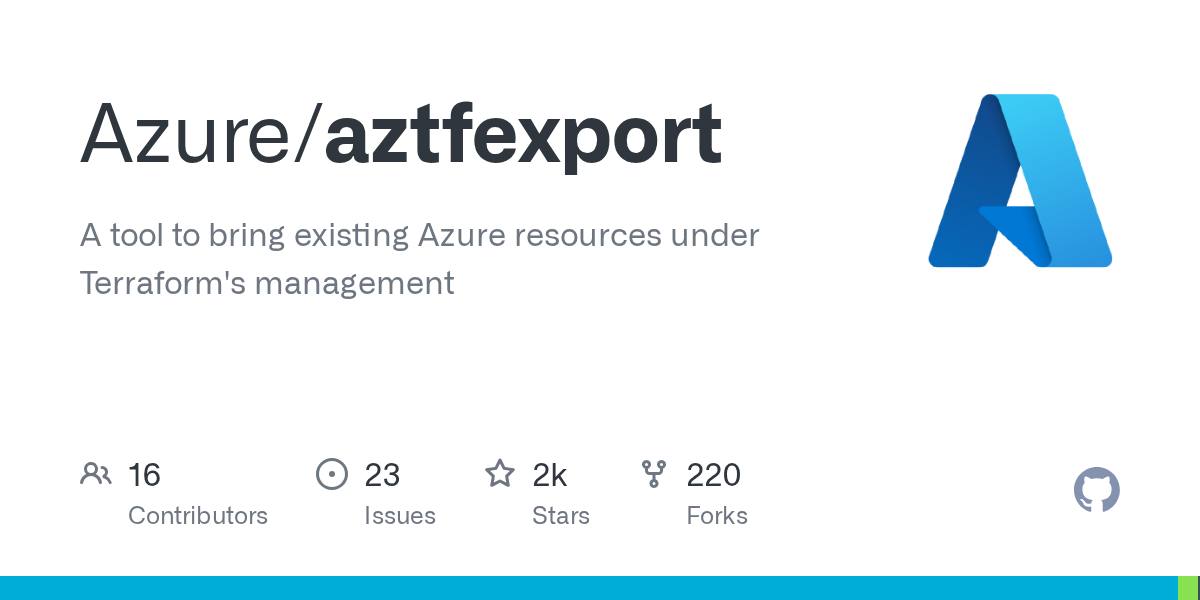Click the green language bar segment
Viewport: 1200px width, 600px height.
[x=1188, y=588]
